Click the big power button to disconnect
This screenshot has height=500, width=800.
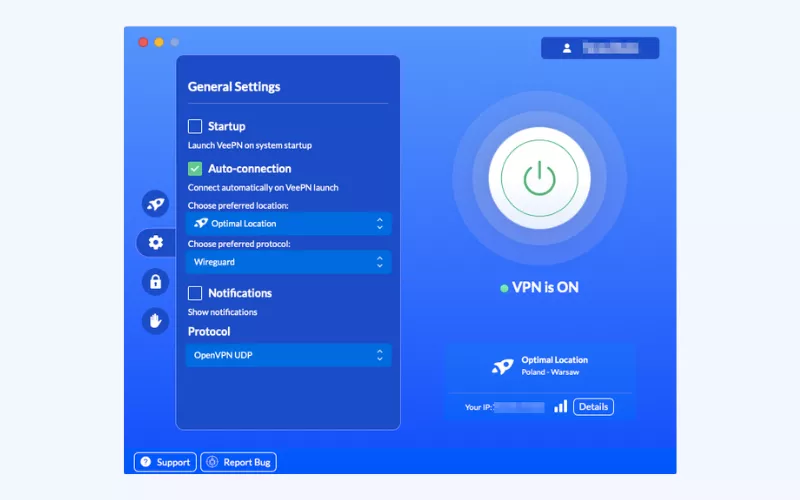pyautogui.click(x=539, y=178)
